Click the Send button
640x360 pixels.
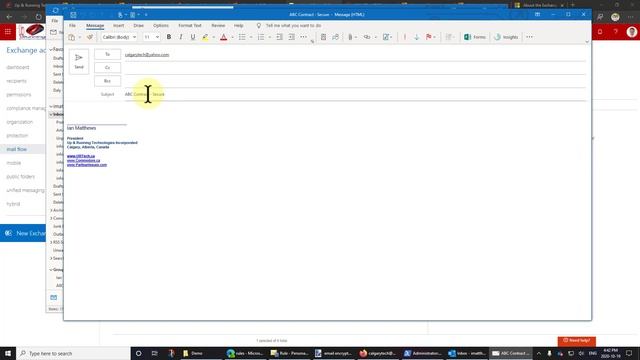coord(79,61)
